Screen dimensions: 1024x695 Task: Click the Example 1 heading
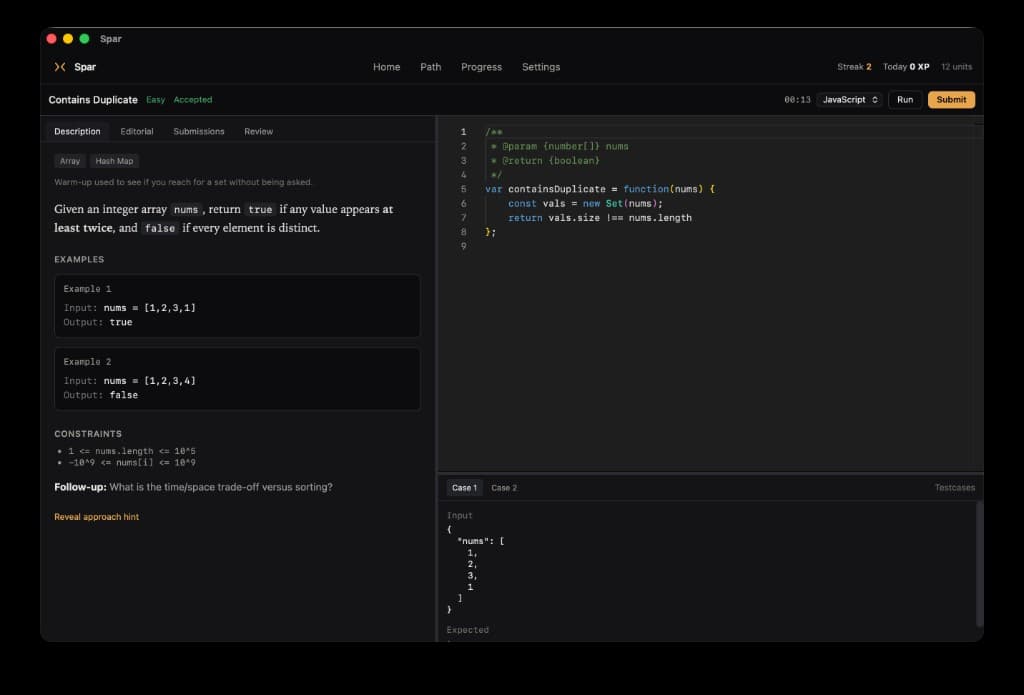click(x=88, y=289)
